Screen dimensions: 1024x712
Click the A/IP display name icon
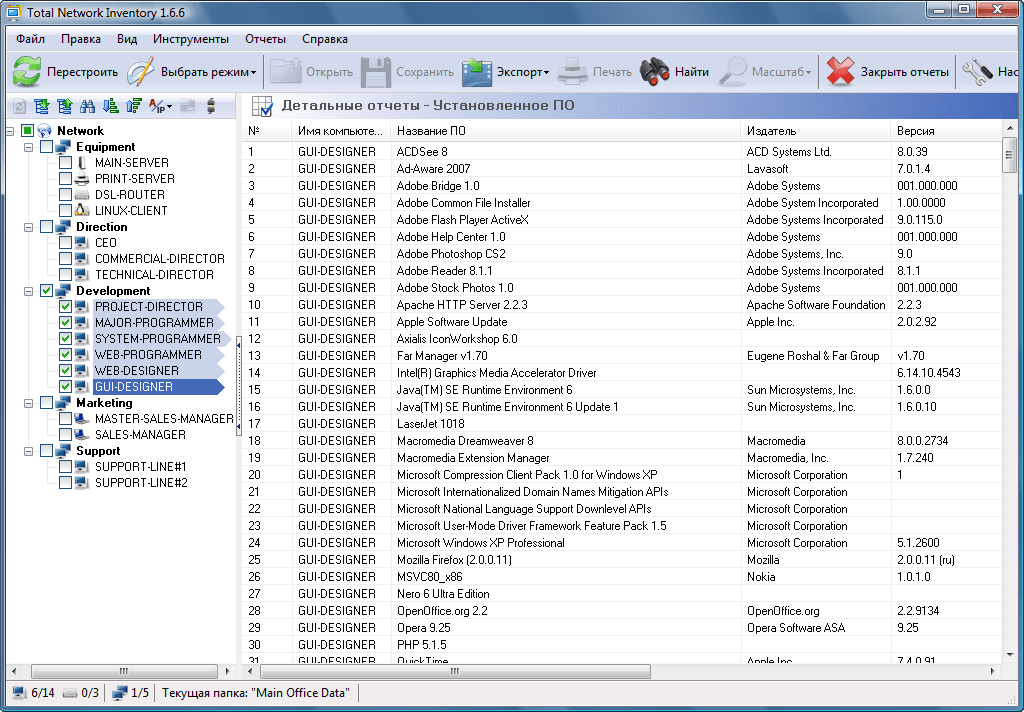coord(157,106)
